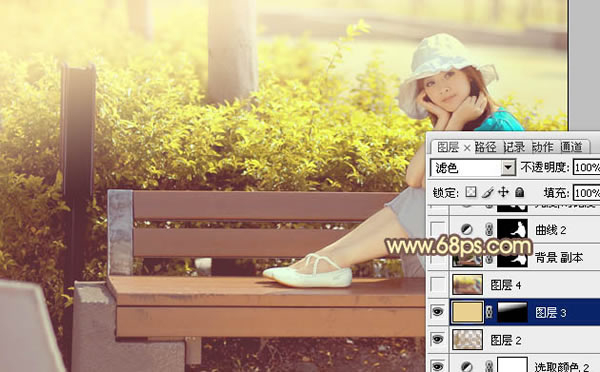Image resolution: width=600 pixels, height=372 pixels.
Task: Select the 图层 2 layer thumbnail
Action: (x=467, y=339)
